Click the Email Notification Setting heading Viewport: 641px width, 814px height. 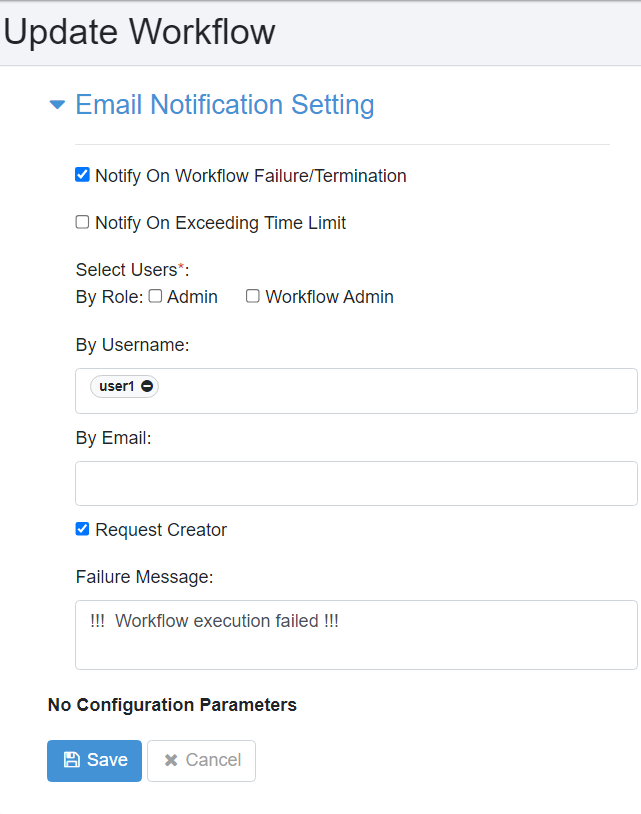225,105
